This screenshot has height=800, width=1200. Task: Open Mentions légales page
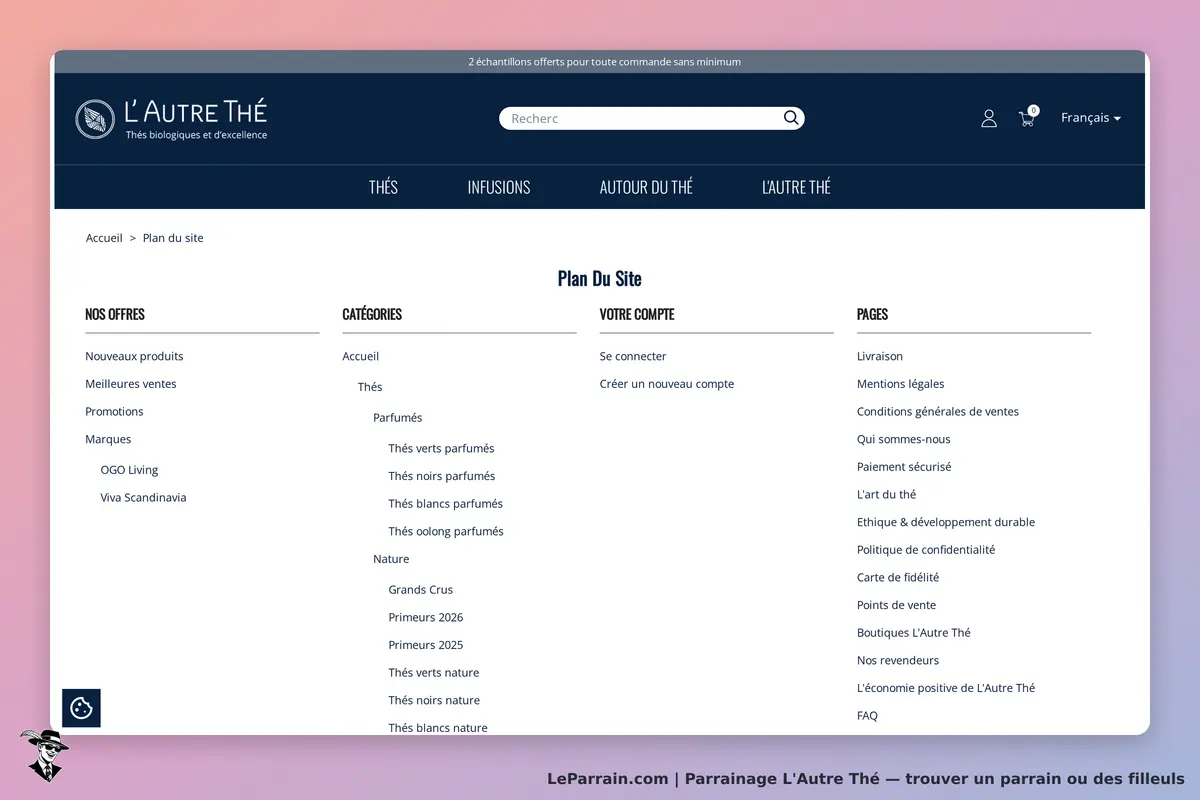pyautogui.click(x=901, y=384)
